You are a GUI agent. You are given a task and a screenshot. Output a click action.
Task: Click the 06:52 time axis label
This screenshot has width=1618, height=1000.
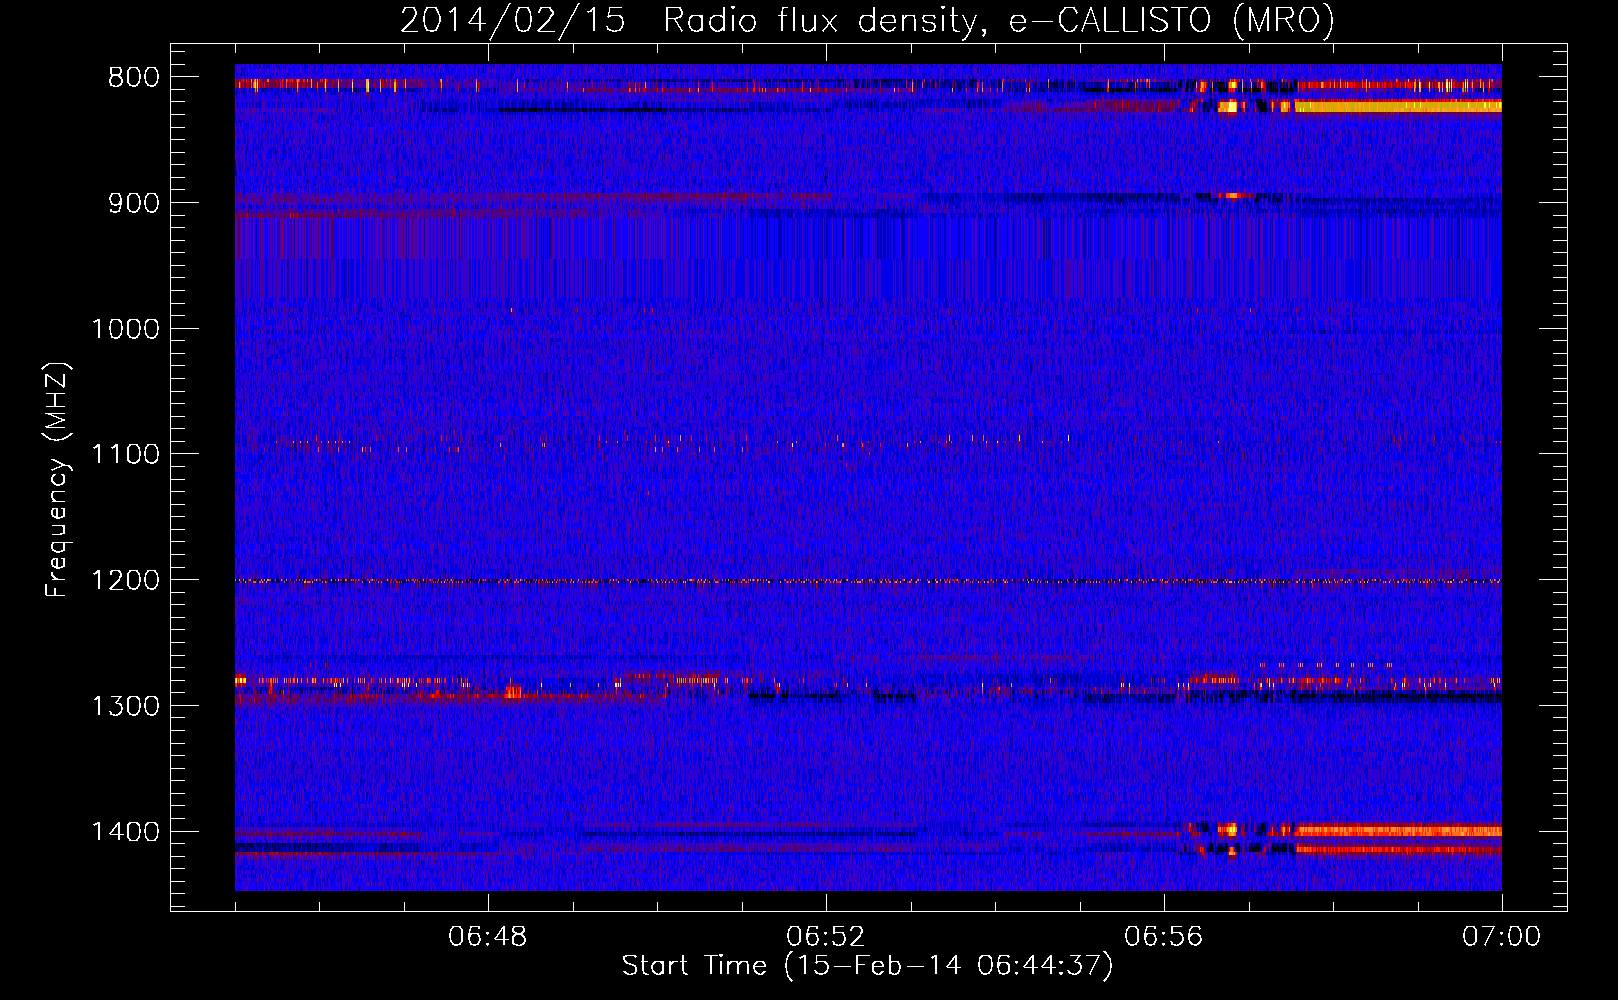[x=826, y=937]
